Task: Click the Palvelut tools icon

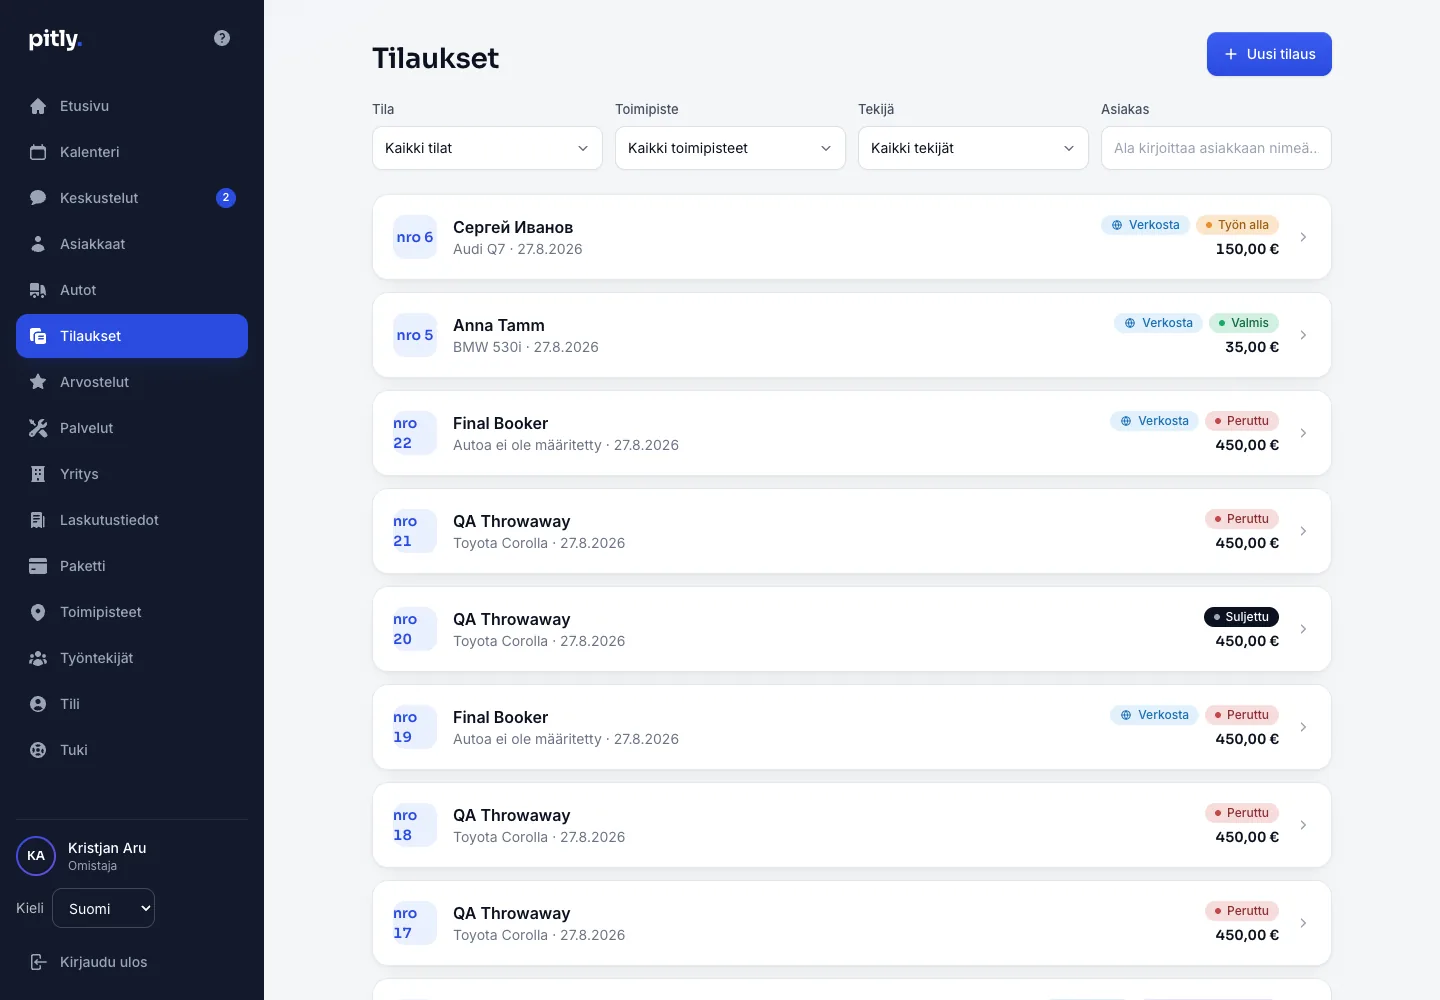Action: click(38, 428)
